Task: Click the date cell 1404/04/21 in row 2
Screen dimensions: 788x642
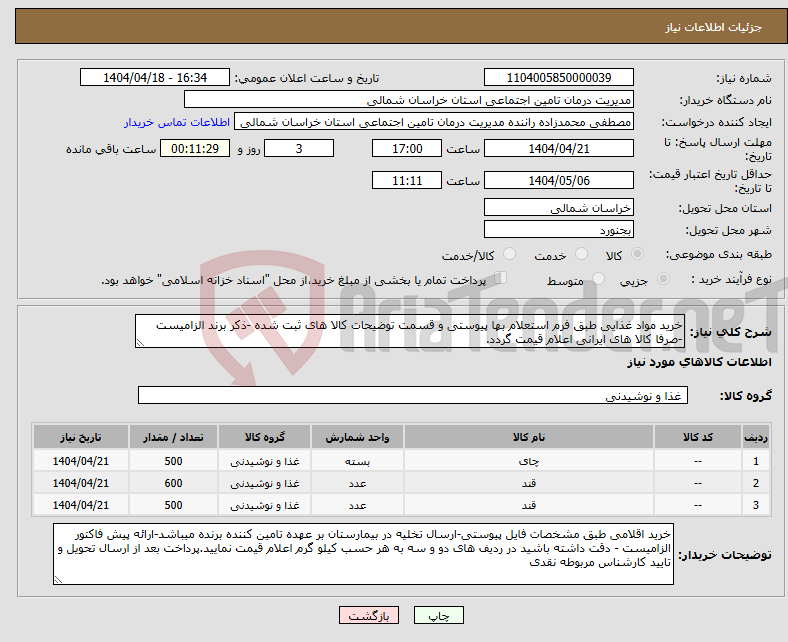Action: tap(81, 483)
